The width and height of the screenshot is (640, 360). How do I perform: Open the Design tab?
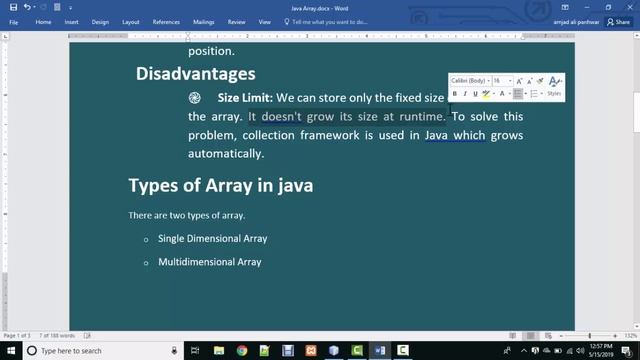click(100, 22)
